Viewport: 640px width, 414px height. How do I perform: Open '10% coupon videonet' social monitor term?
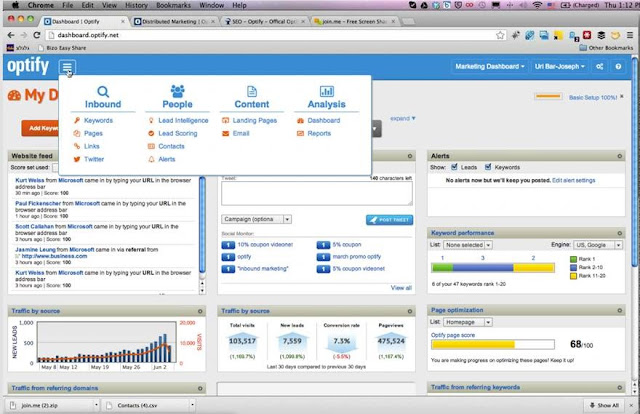[x=265, y=245]
